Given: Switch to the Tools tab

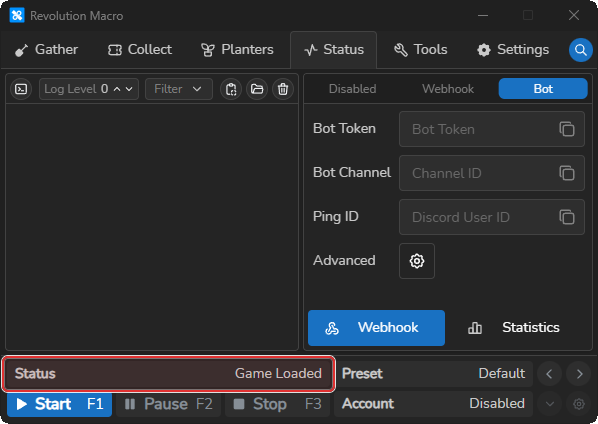Looking at the screenshot, I should pyautogui.click(x=421, y=50).
